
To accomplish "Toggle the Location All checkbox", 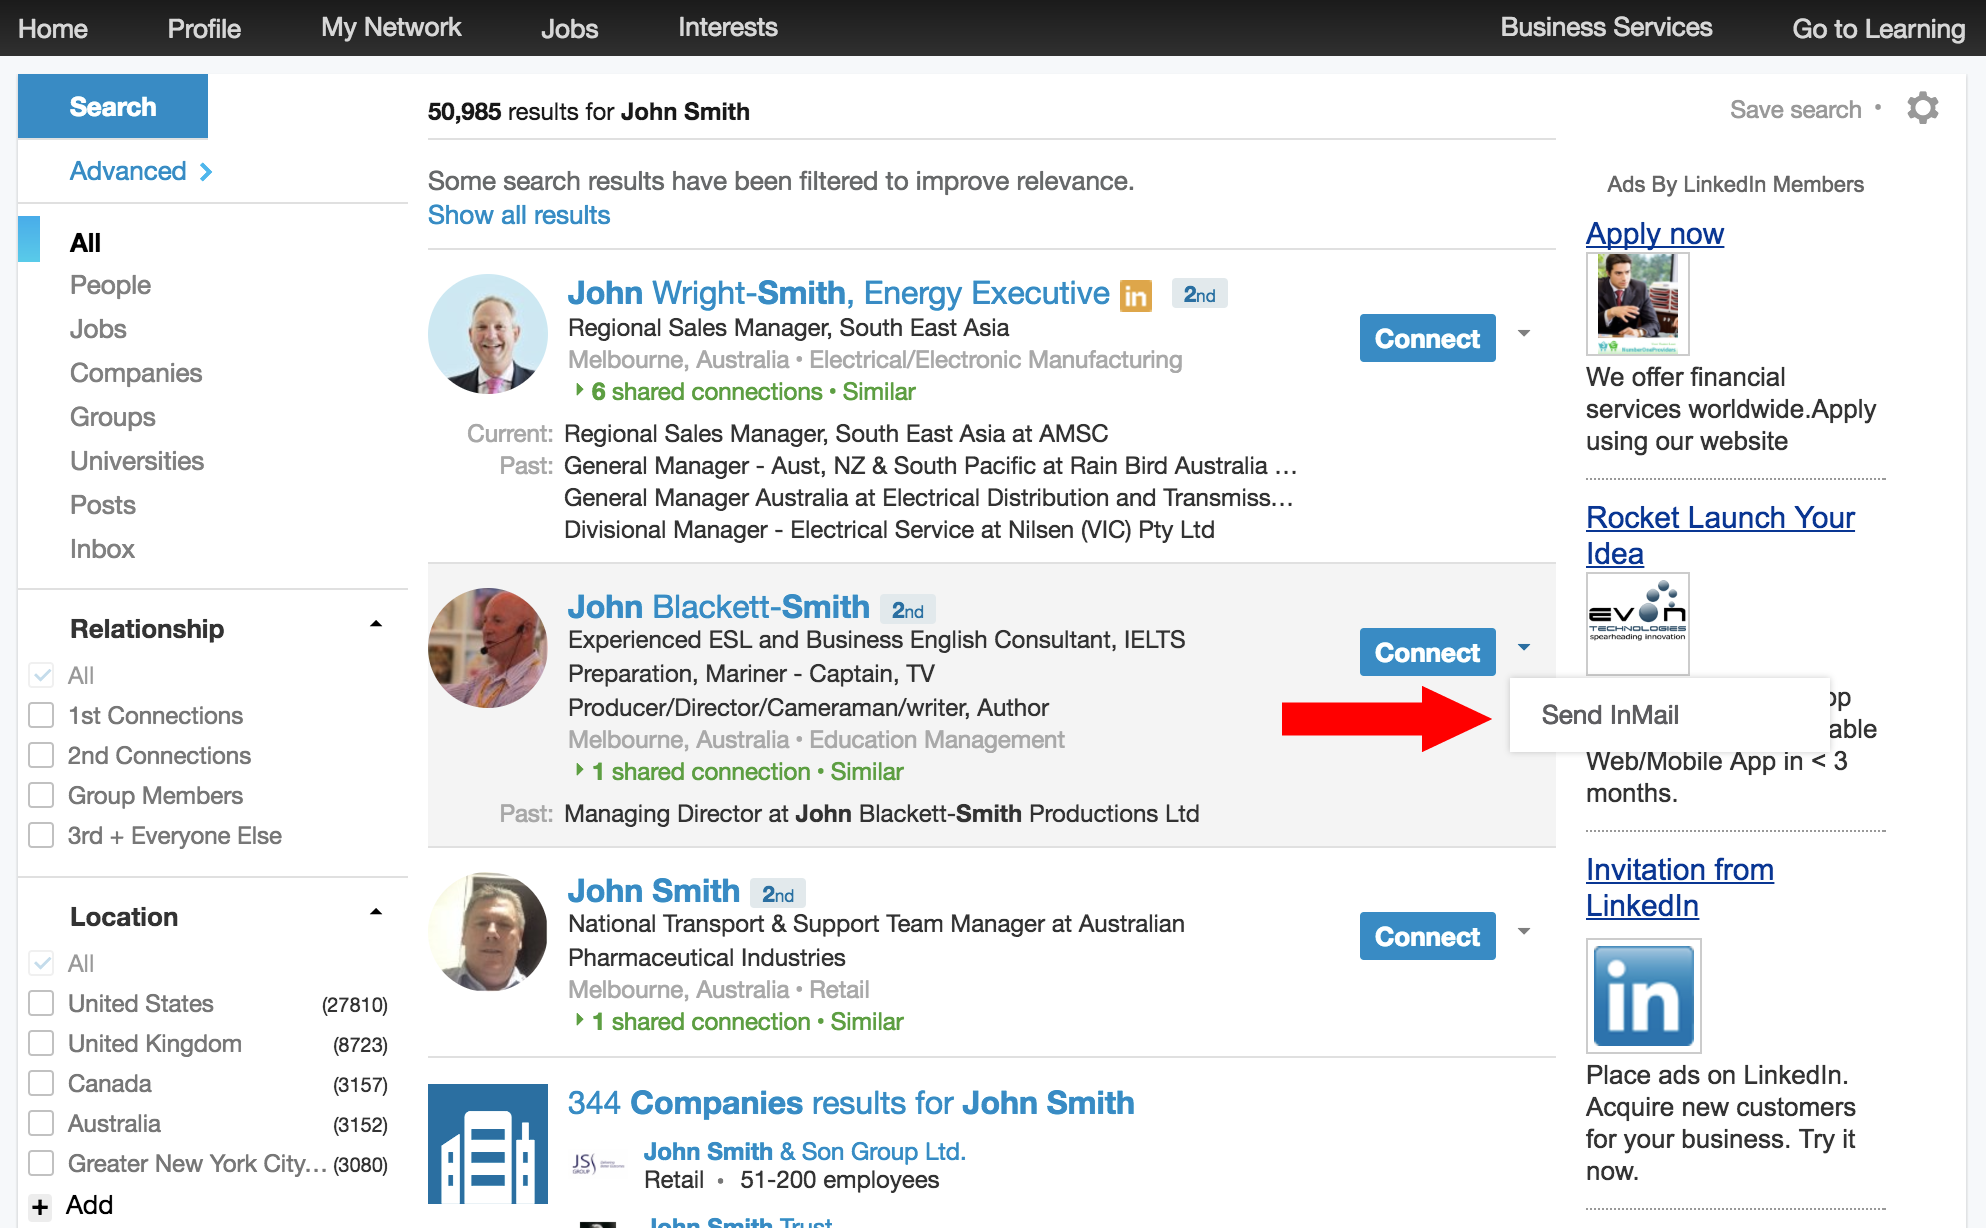I will click(x=41, y=963).
